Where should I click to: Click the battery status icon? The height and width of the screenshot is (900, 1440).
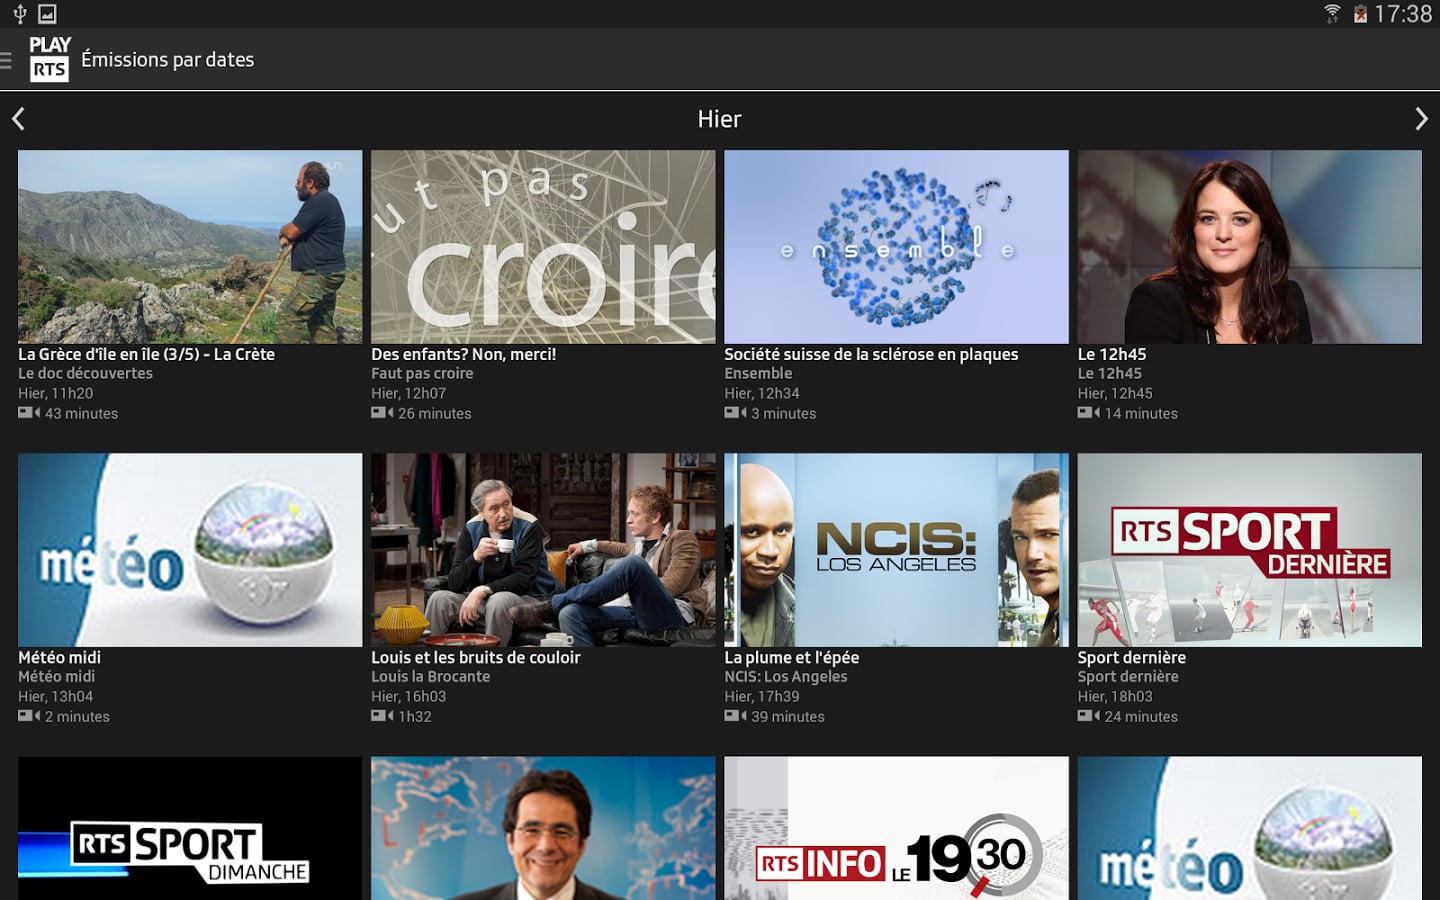click(x=1360, y=13)
